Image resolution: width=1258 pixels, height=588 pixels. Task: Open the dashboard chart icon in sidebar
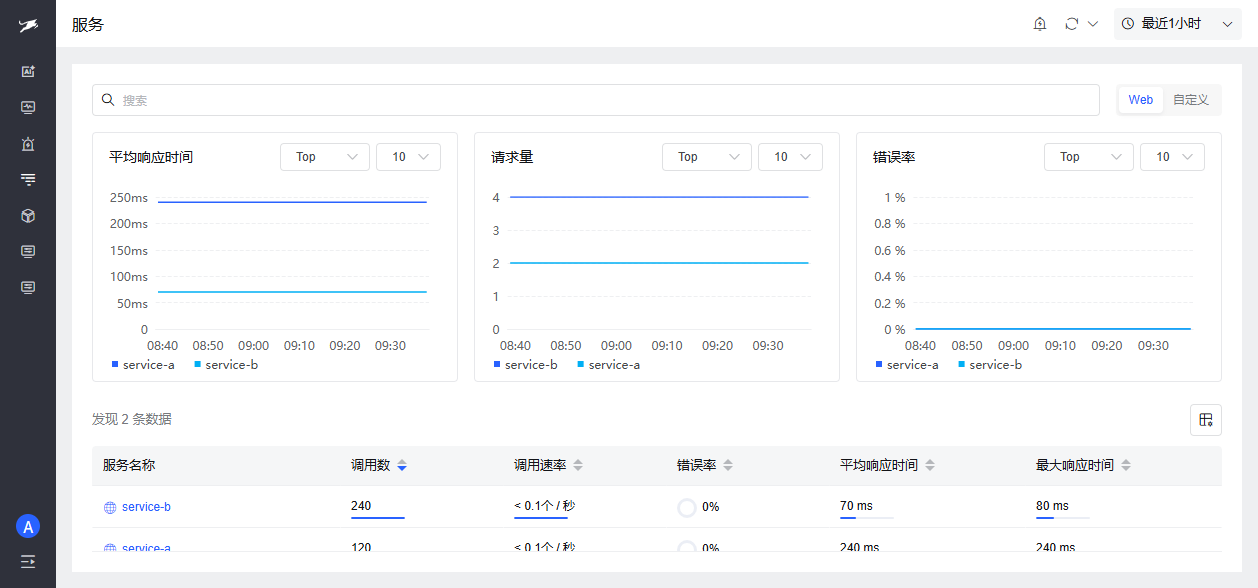28,71
